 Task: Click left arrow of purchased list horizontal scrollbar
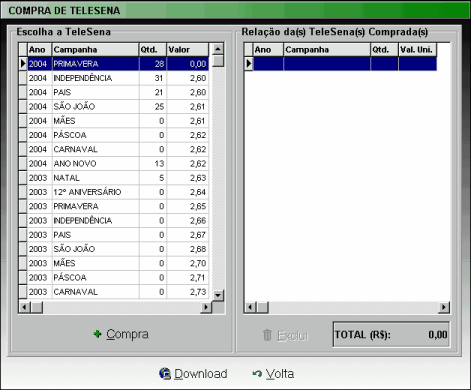(x=250, y=307)
